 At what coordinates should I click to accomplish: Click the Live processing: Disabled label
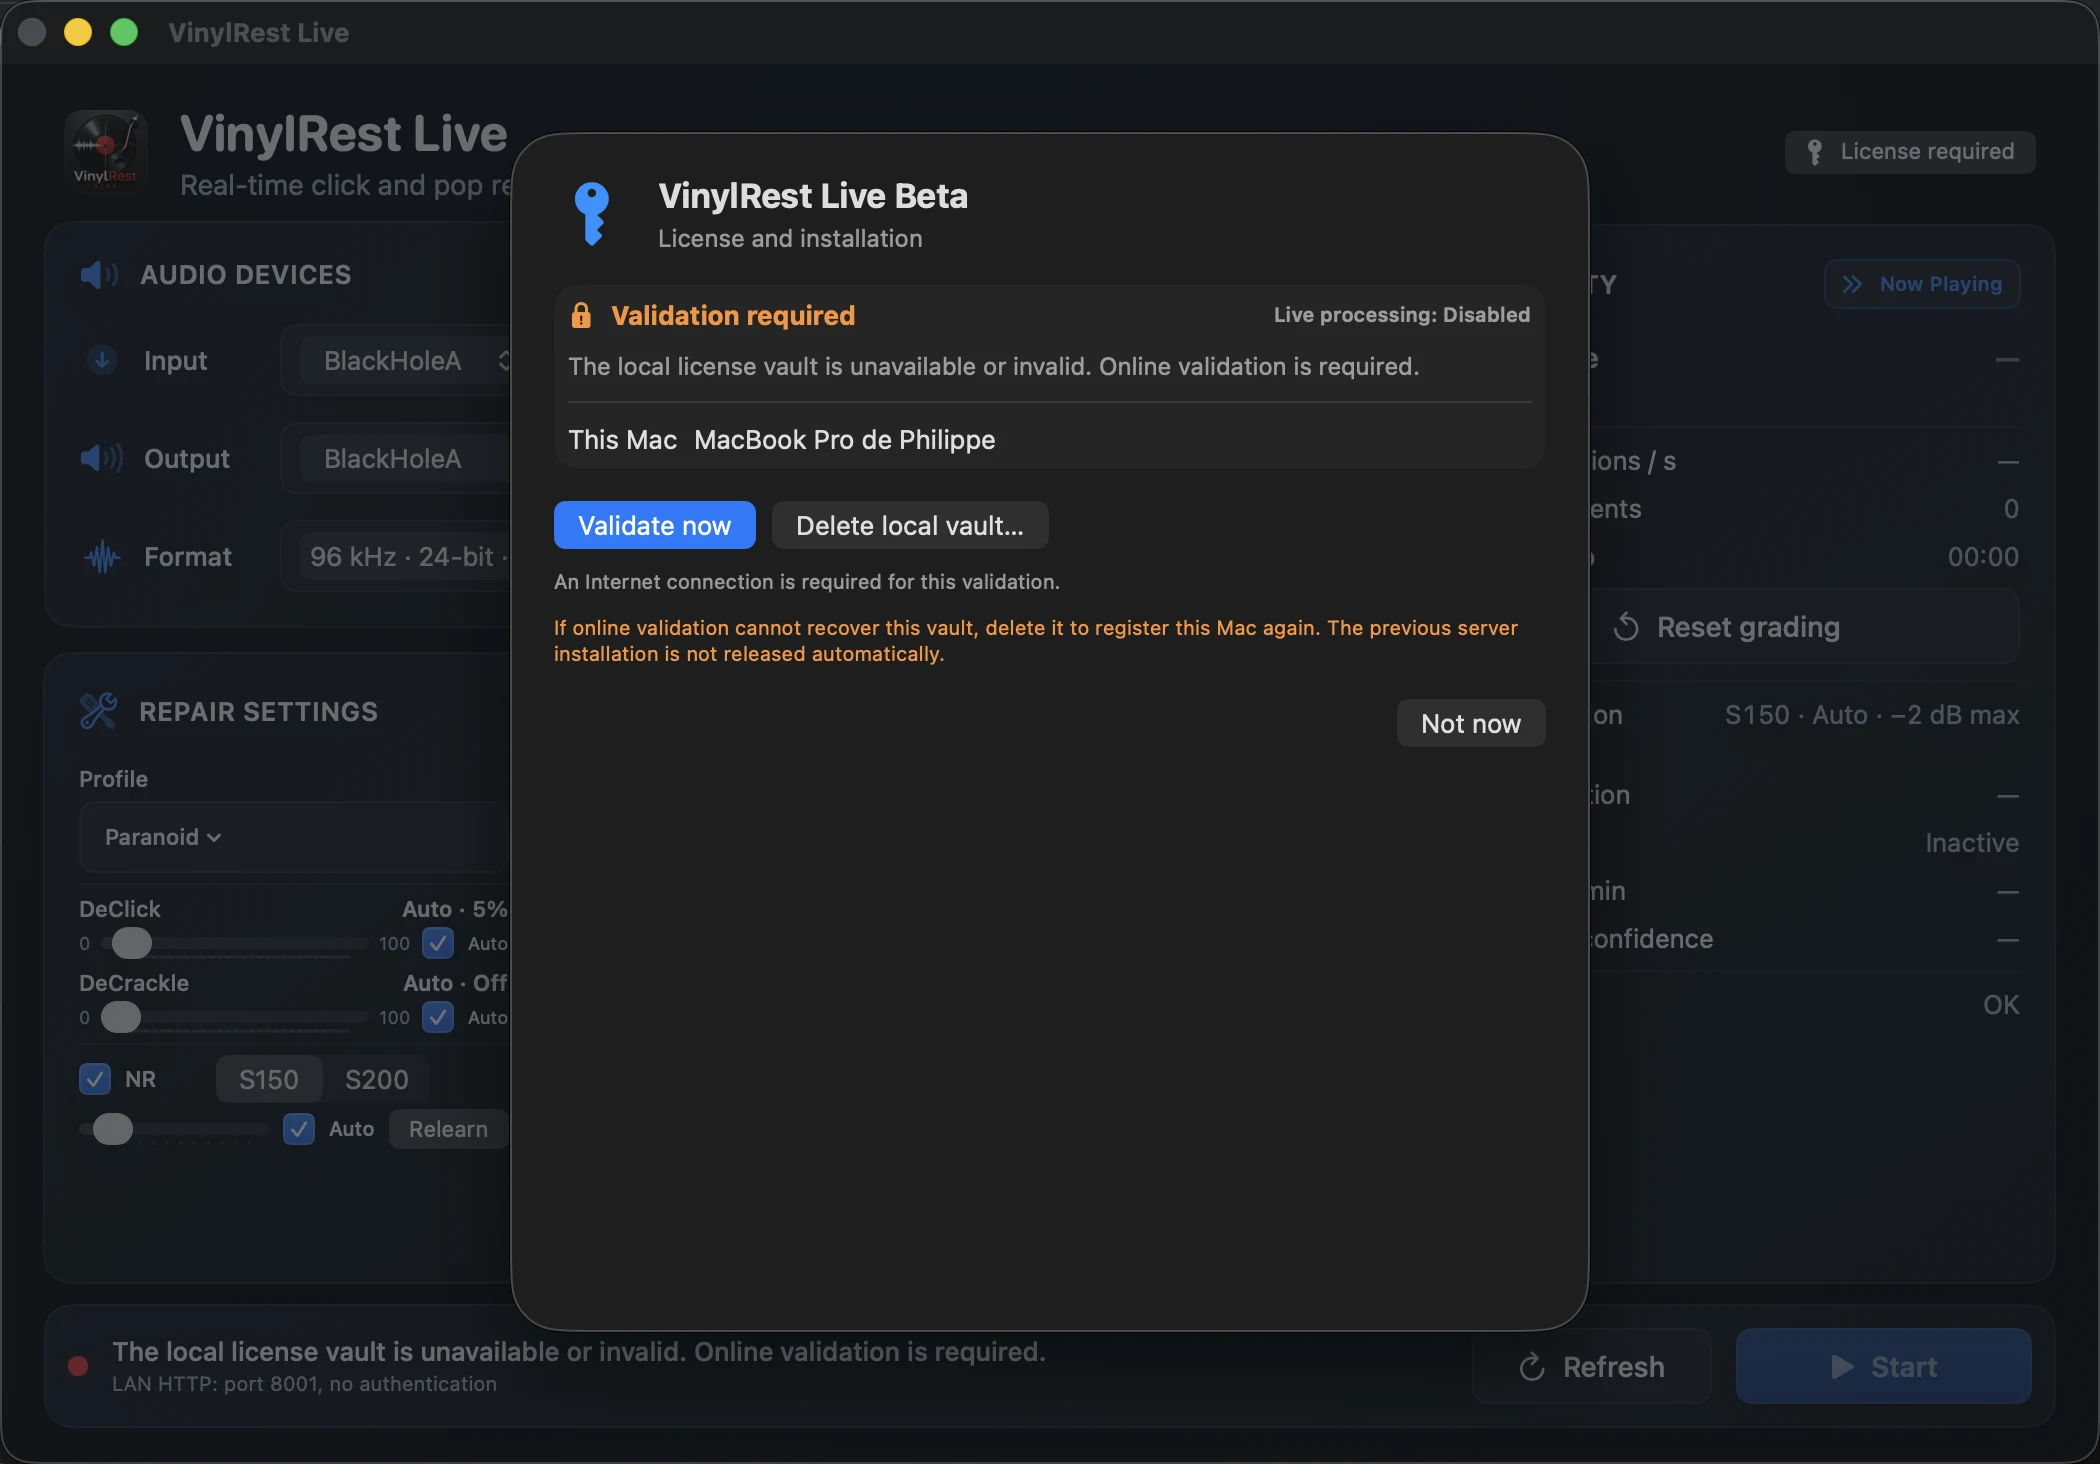point(1402,315)
